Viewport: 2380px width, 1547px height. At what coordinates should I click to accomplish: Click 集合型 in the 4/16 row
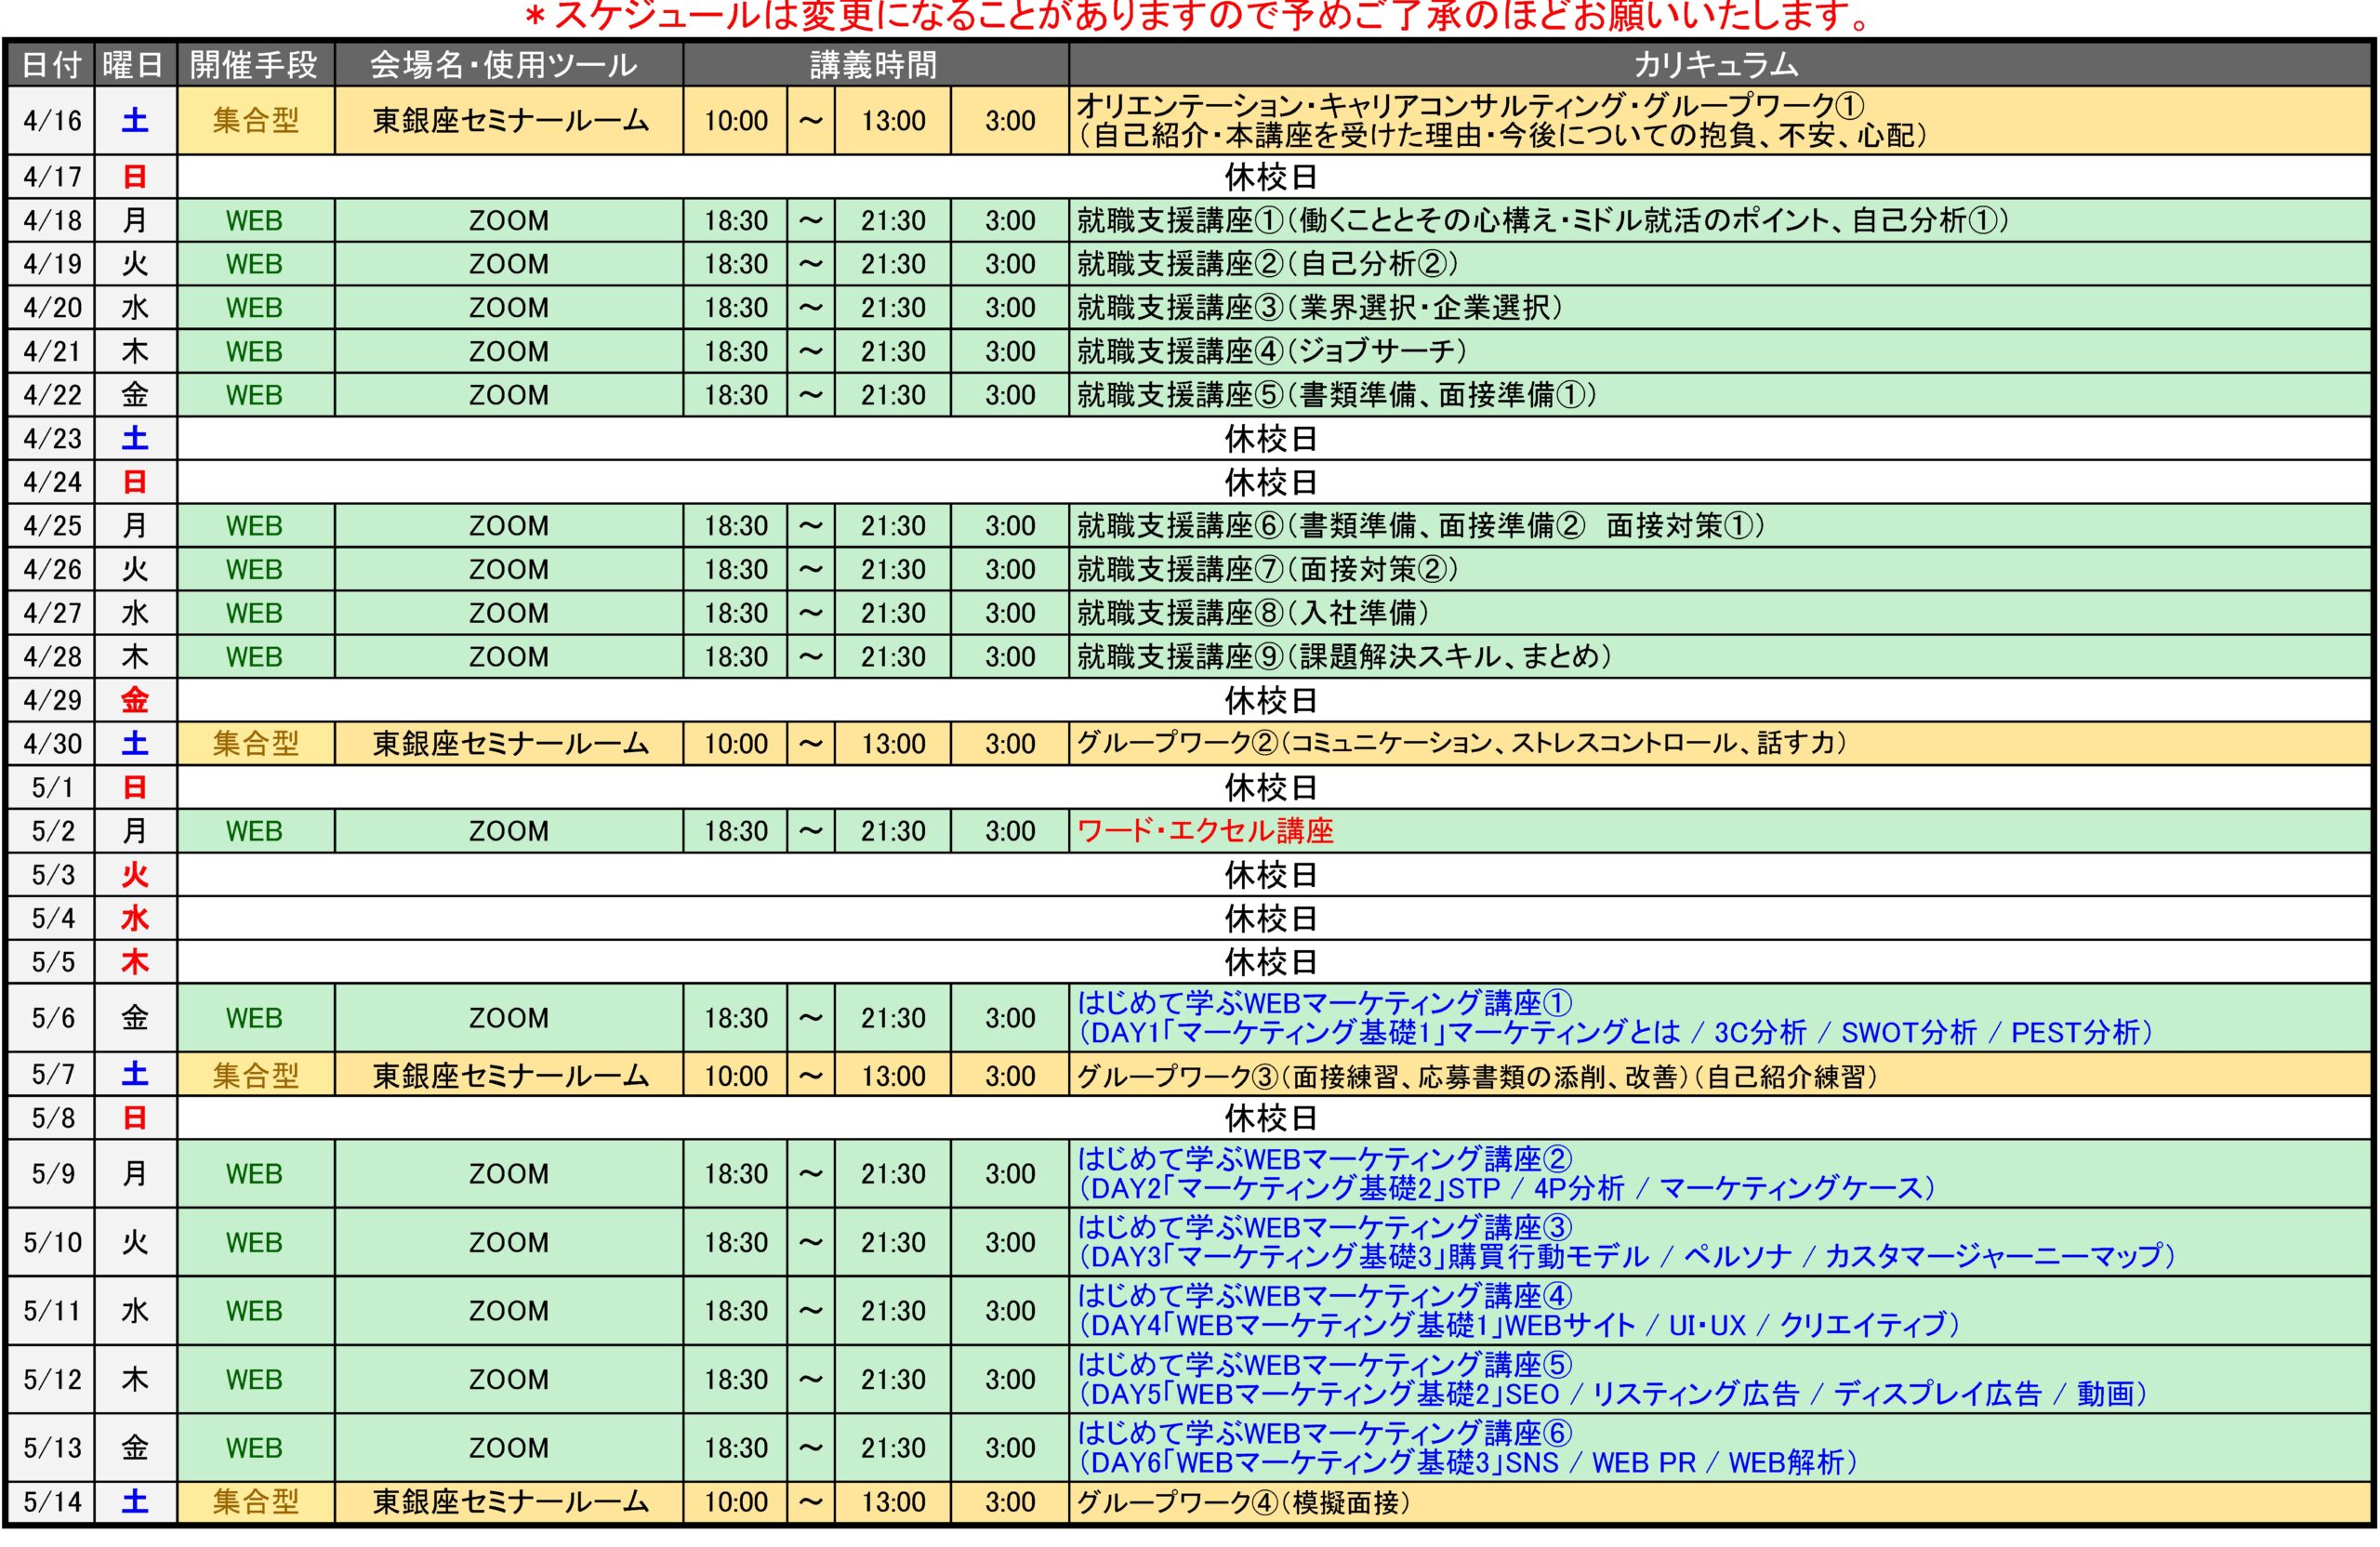[255, 121]
